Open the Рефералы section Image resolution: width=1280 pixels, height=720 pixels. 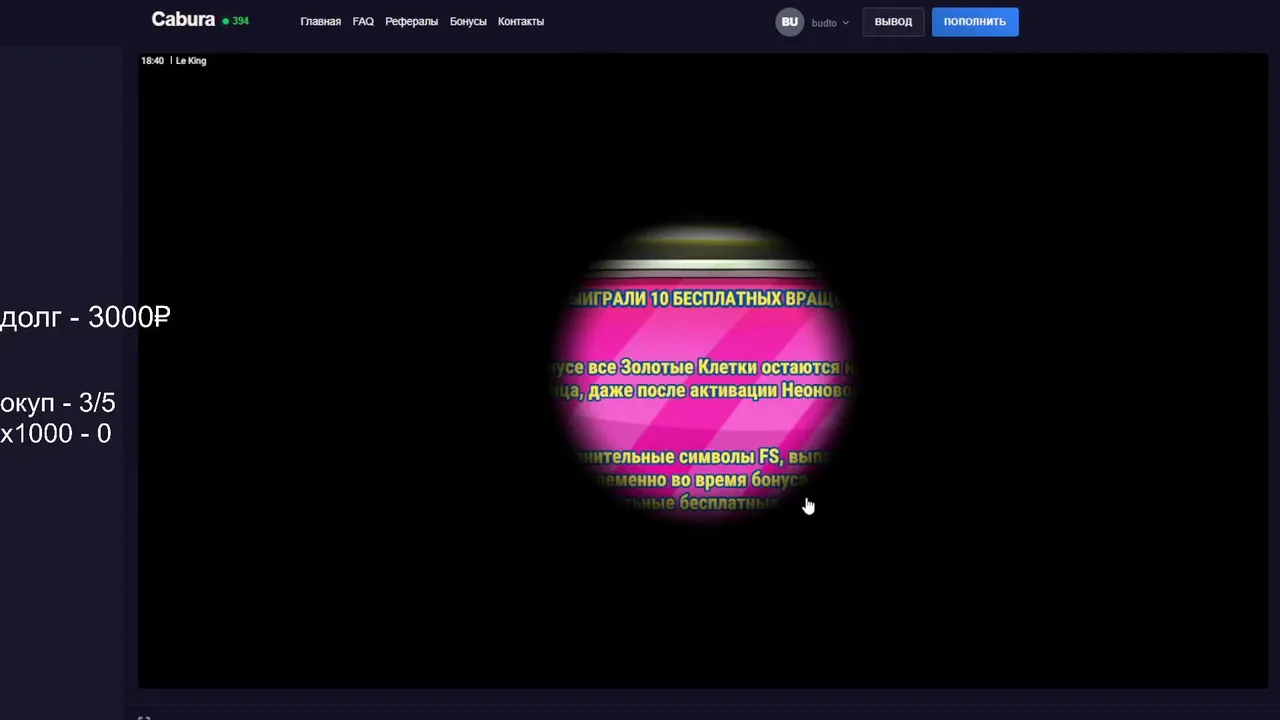coord(411,21)
